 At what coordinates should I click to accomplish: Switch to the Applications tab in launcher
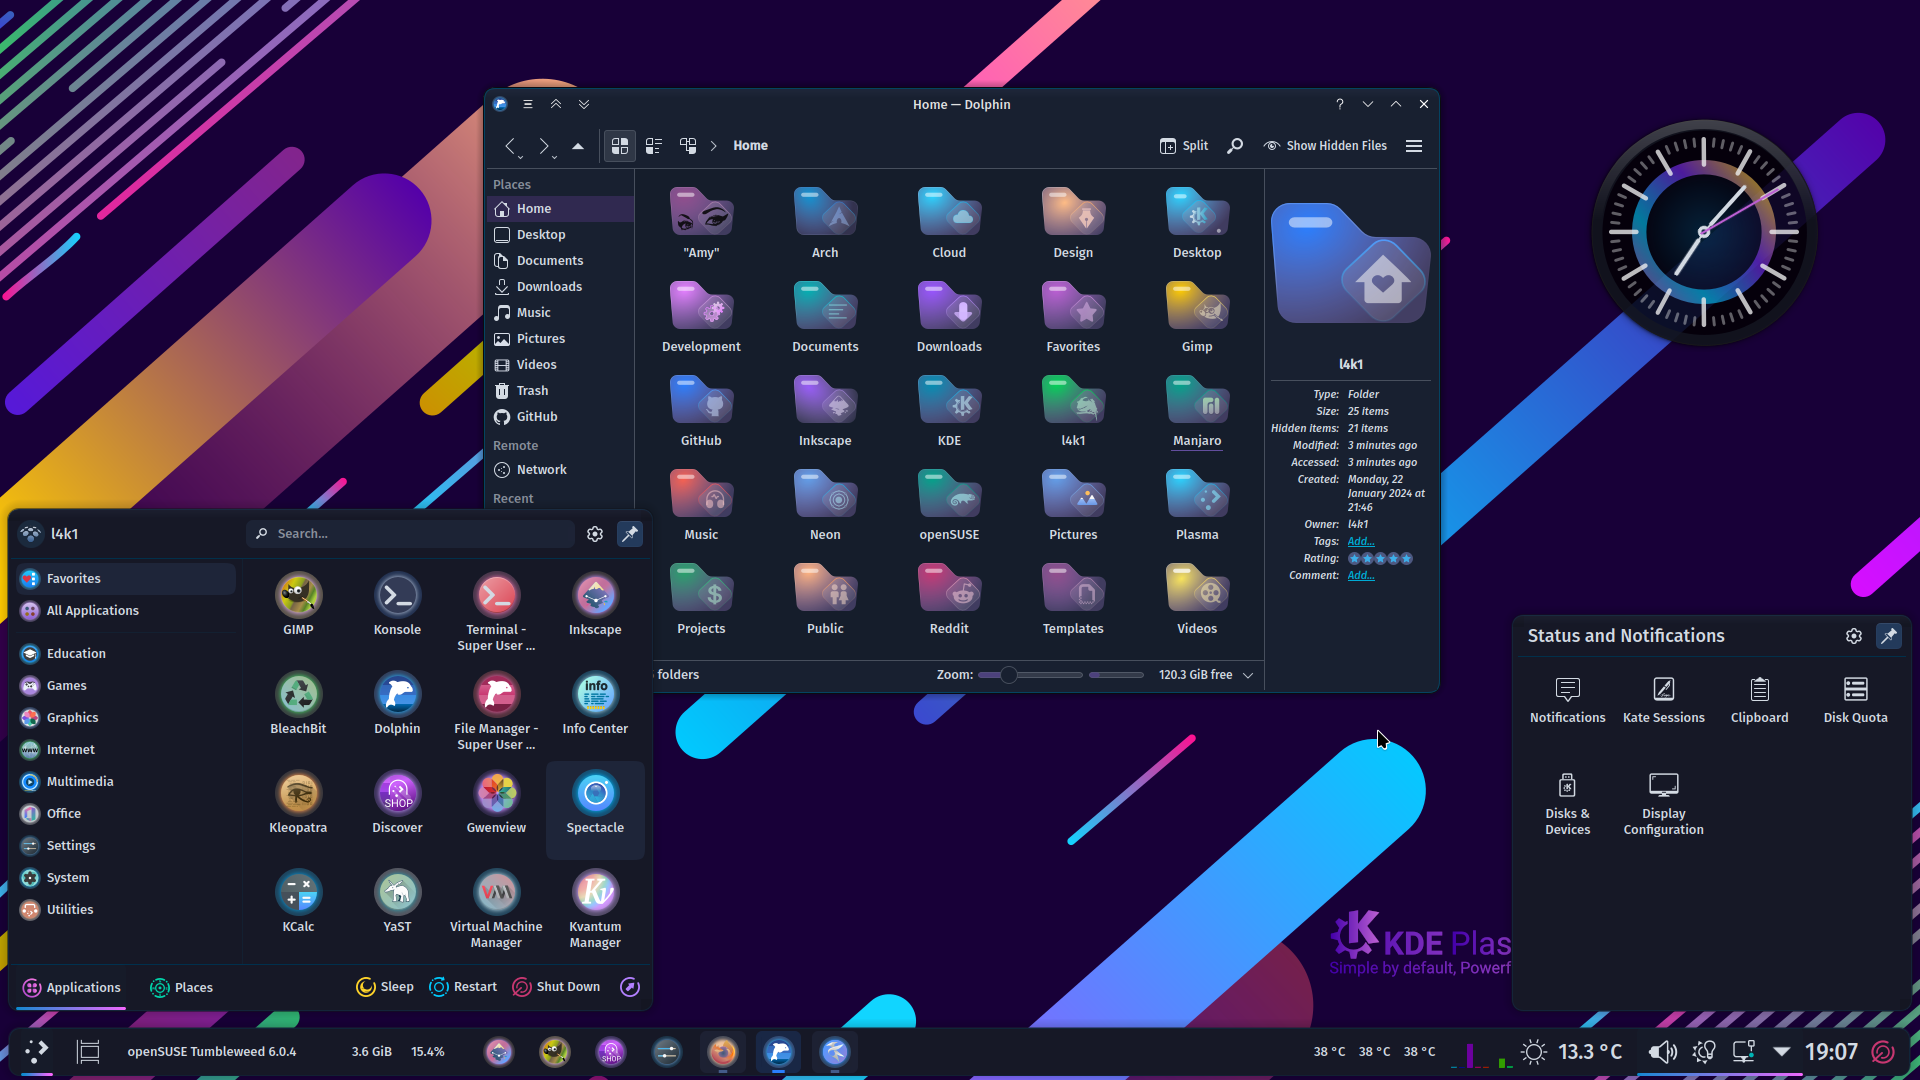click(x=72, y=988)
